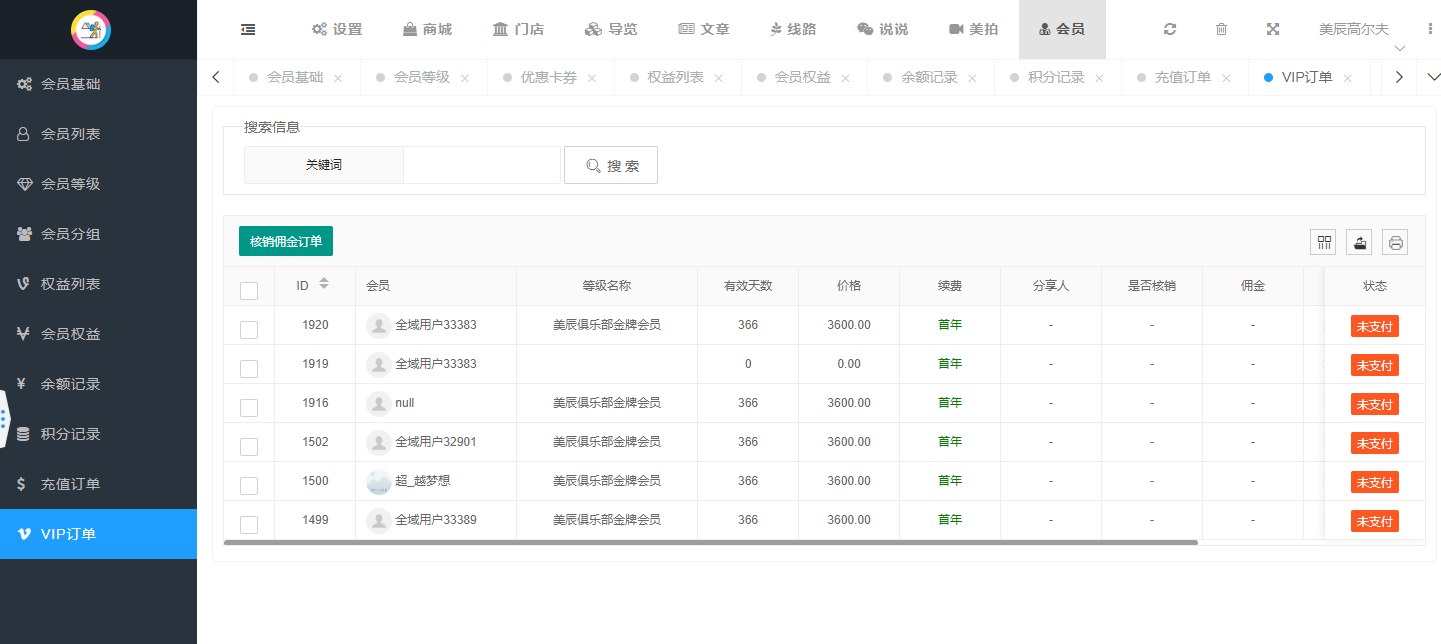Close the 会员等级 tab

point(464,78)
